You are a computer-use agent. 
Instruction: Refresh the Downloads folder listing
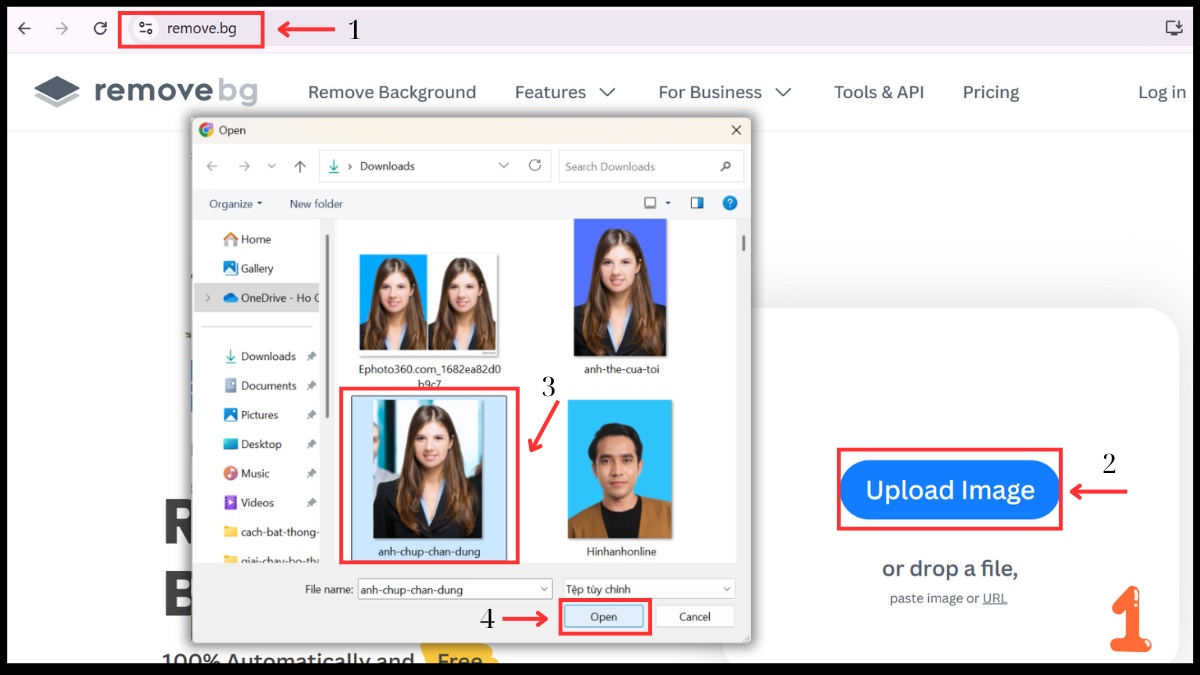pyautogui.click(x=535, y=166)
